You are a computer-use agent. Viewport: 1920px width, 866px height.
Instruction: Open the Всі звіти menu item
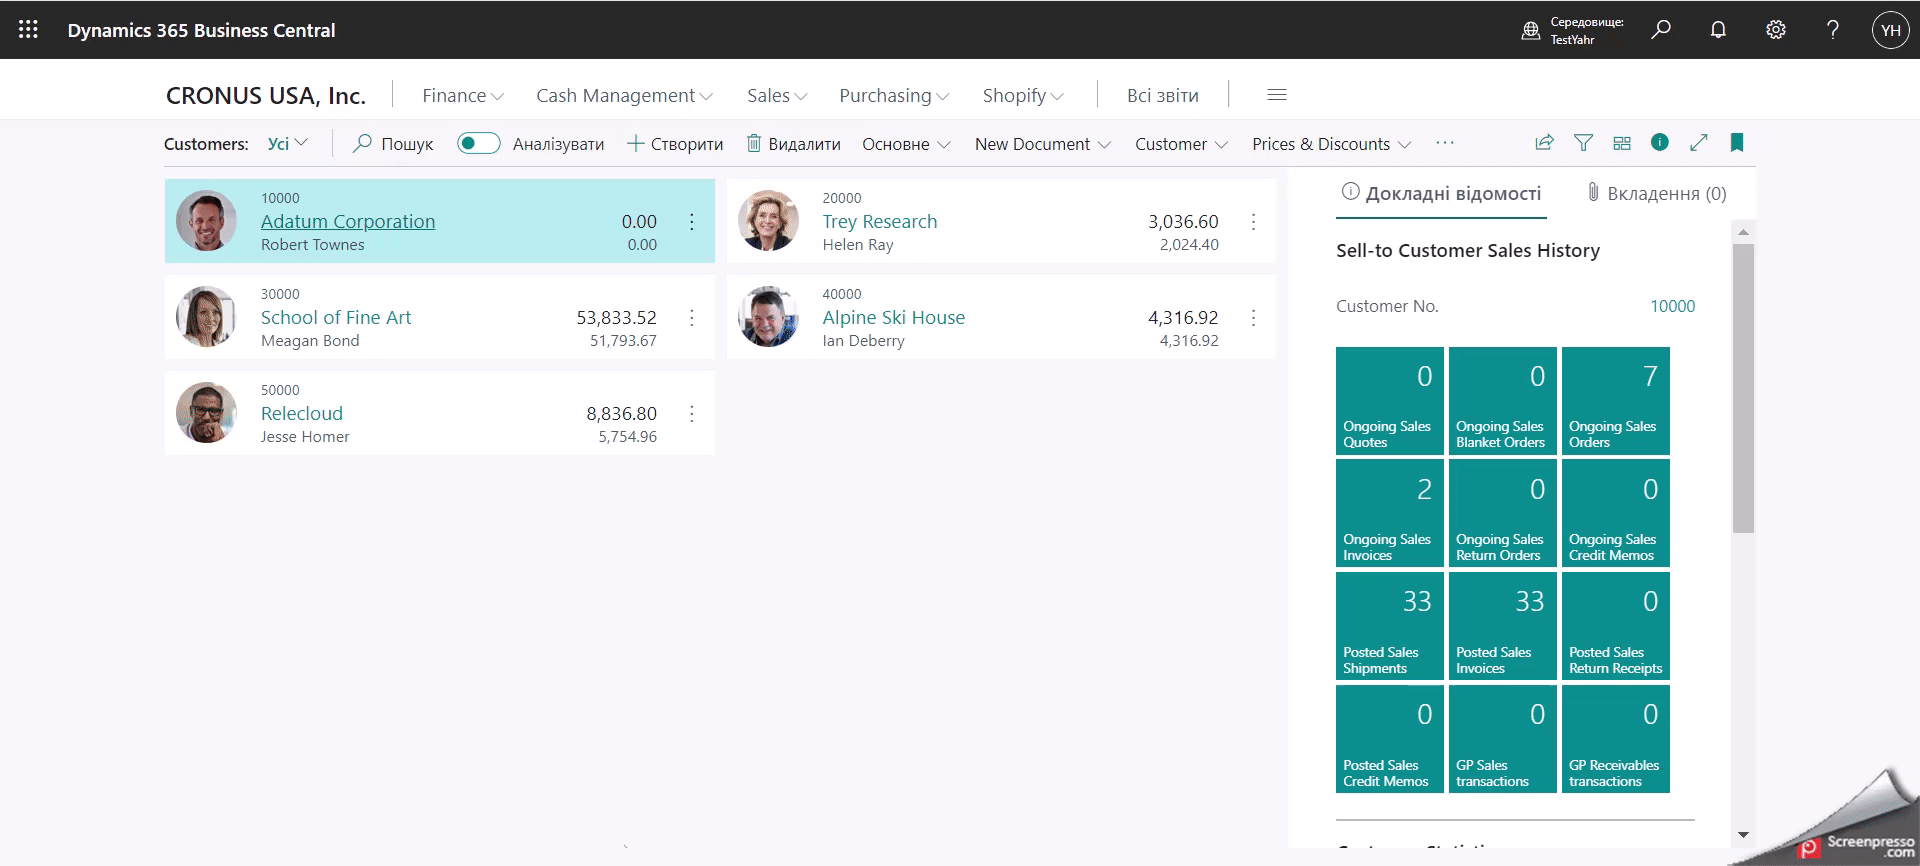(1162, 95)
